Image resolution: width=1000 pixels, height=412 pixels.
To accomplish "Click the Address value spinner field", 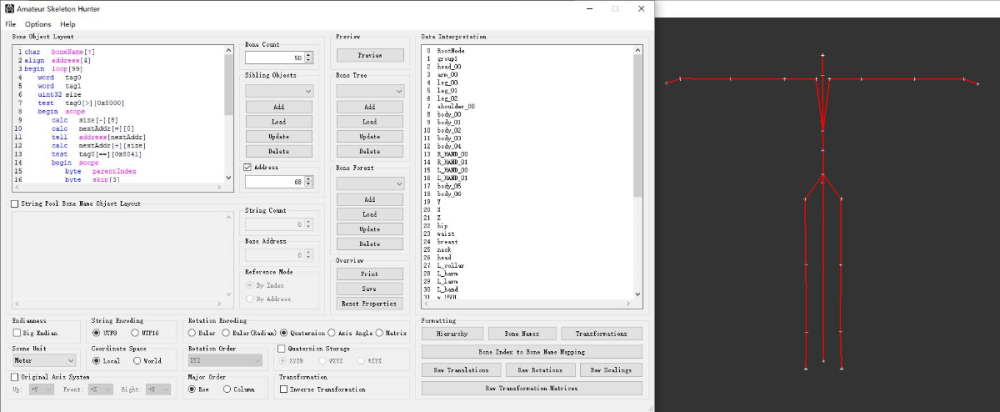I will pos(274,182).
